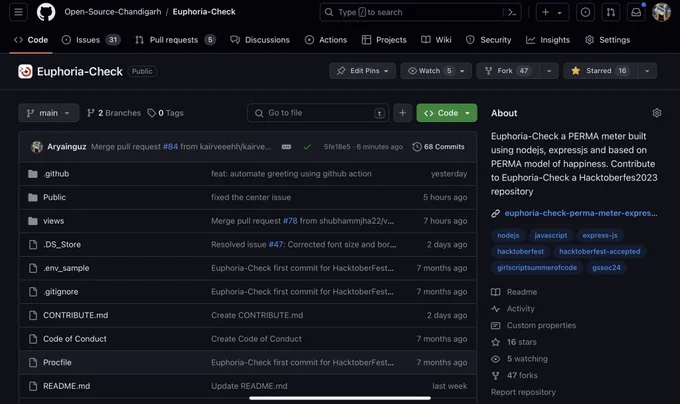The height and width of the screenshot is (404, 680).
Task: Open the Discussions tab
Action: tap(260, 40)
